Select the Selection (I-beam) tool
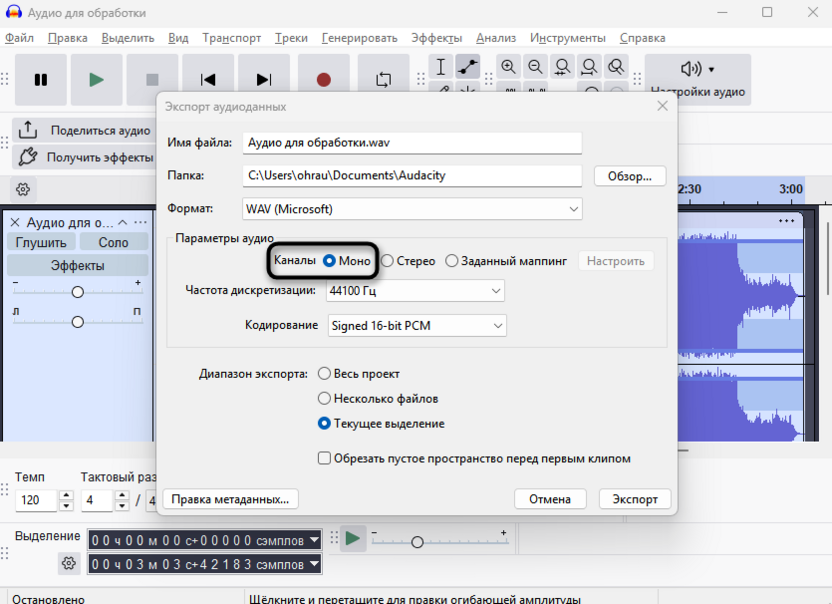This screenshot has height=604, width=832. coord(441,67)
